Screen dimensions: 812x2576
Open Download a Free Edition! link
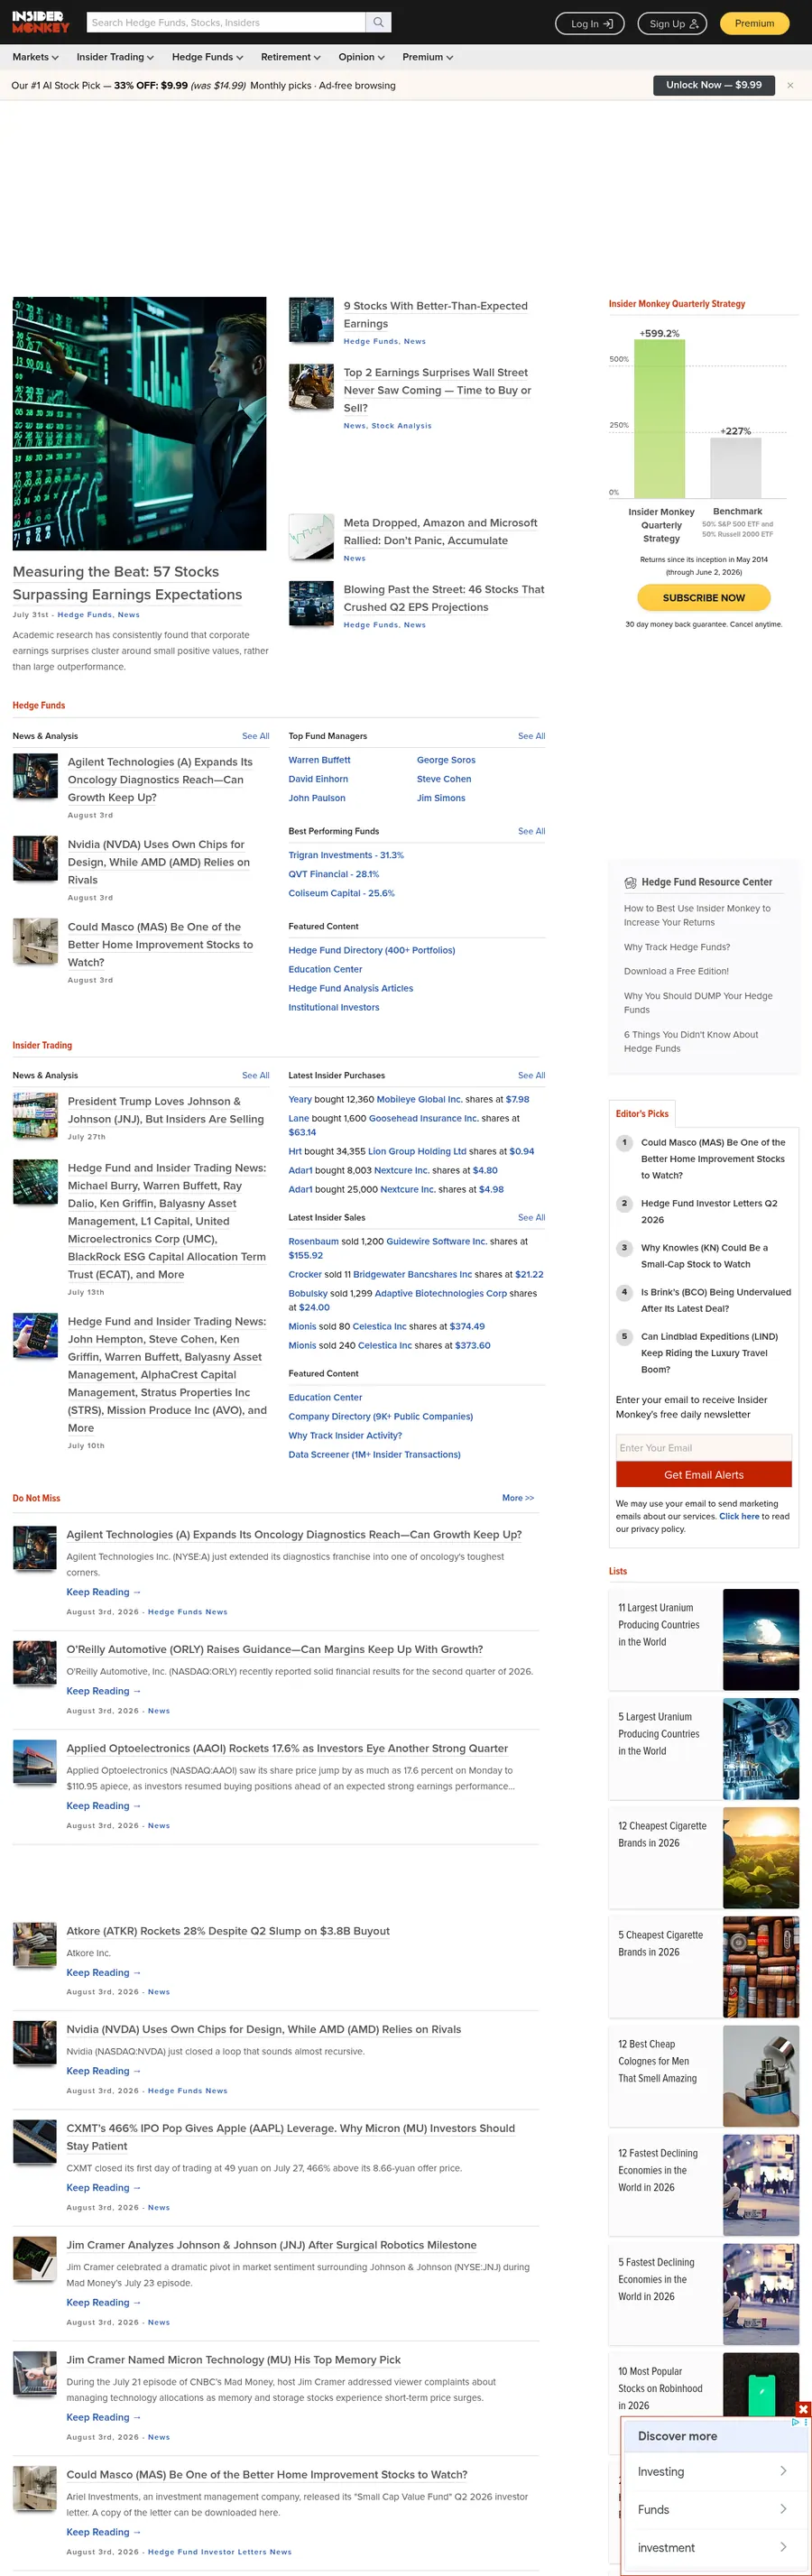click(x=676, y=971)
